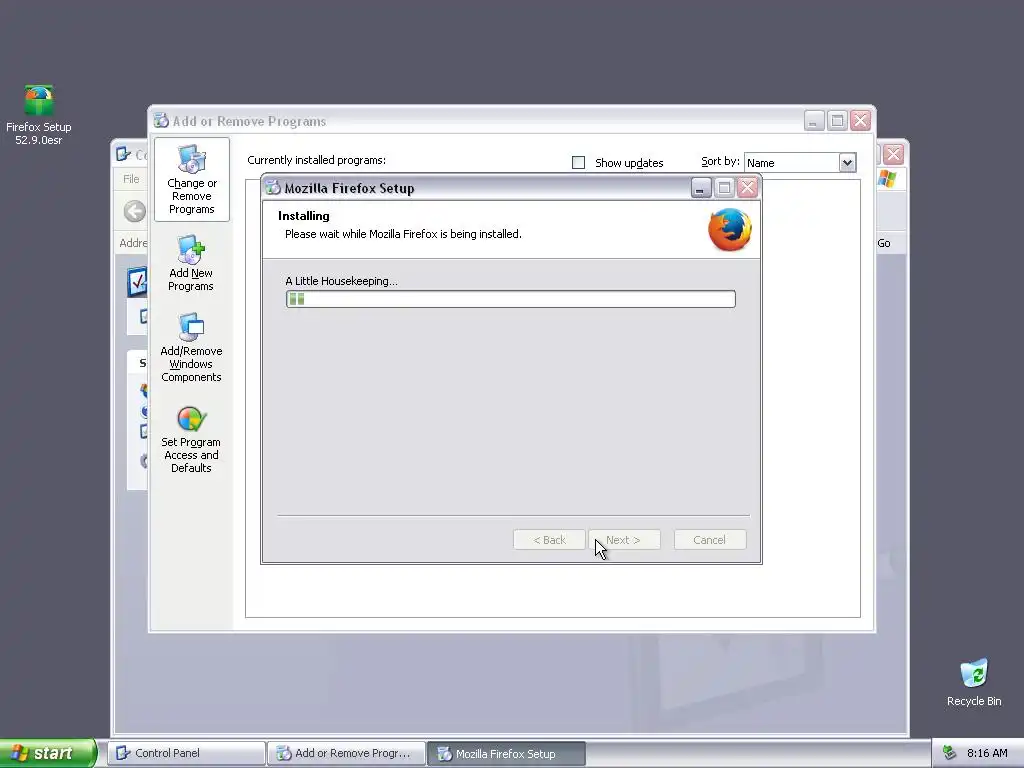Click the Firefox logo in setup header
The width and height of the screenshot is (1024, 768).
click(x=729, y=229)
